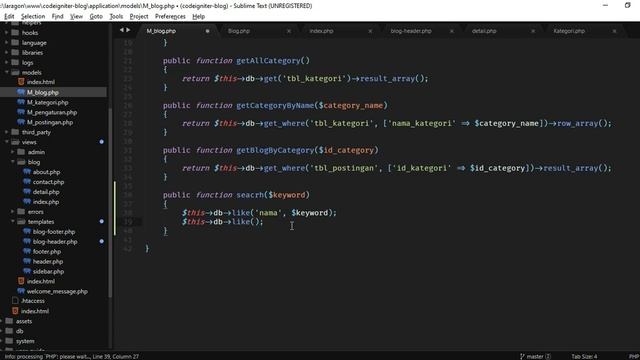Open sidebar.php in templates
The image size is (640, 360).
[x=48, y=271]
